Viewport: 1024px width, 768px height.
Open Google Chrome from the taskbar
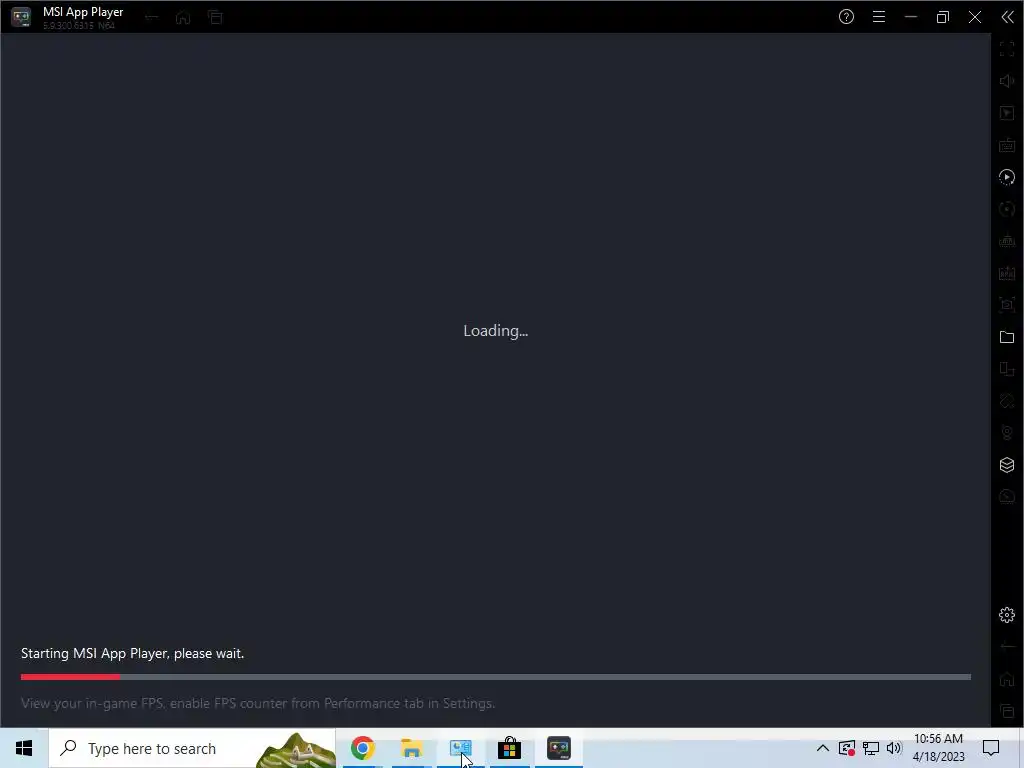point(362,748)
